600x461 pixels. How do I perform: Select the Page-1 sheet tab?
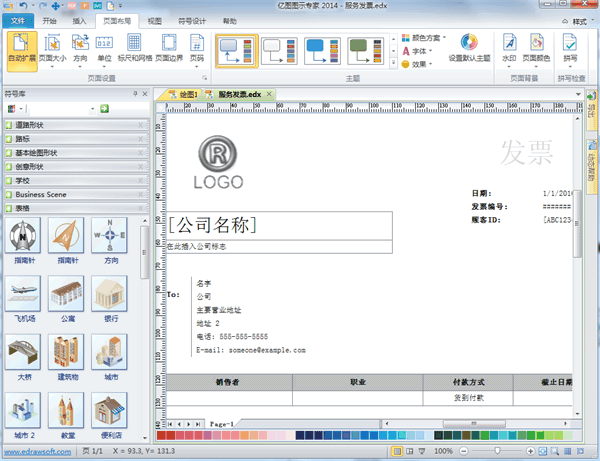point(222,424)
